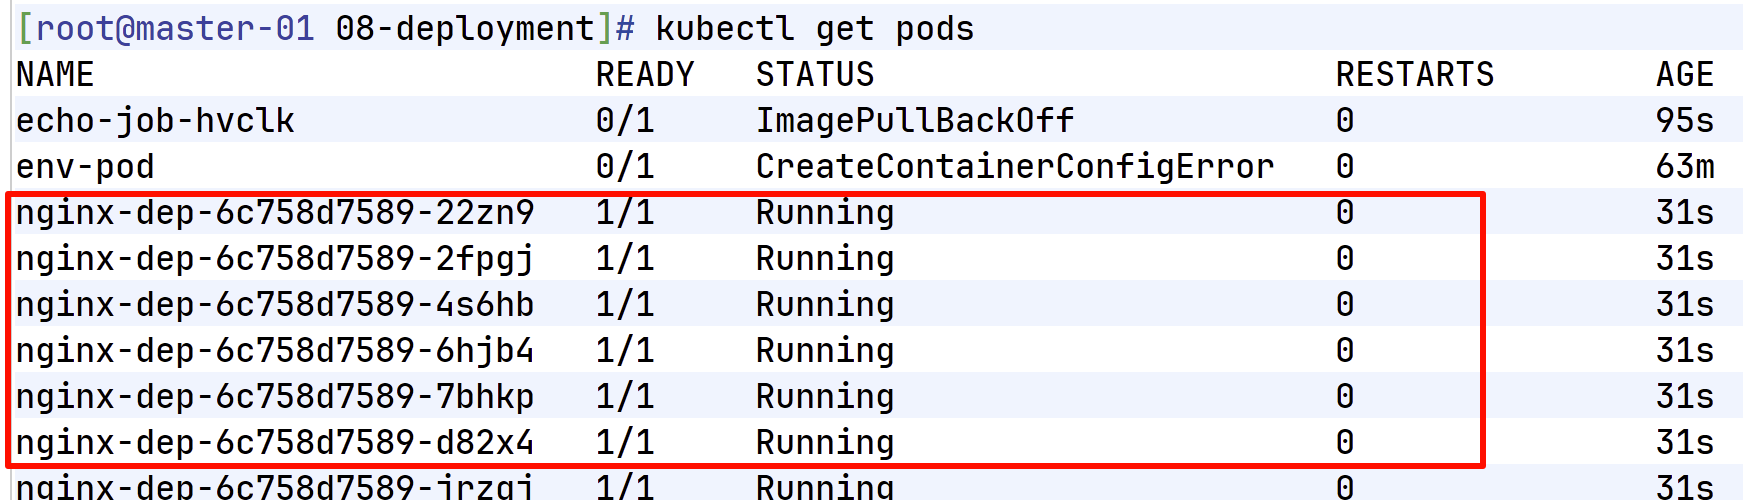Click the RESTARTS column header
Image resolution: width=1743 pixels, height=500 pixels.
[x=1414, y=74]
